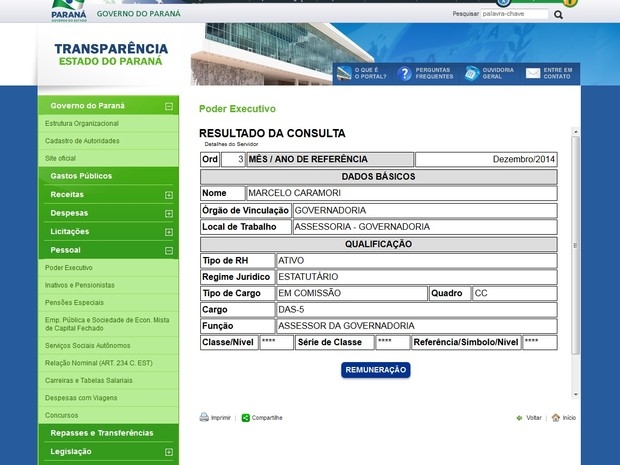Open Relação Nominal (ART. 234 C. EST)
The height and width of the screenshot is (465, 620).
click(x=99, y=363)
